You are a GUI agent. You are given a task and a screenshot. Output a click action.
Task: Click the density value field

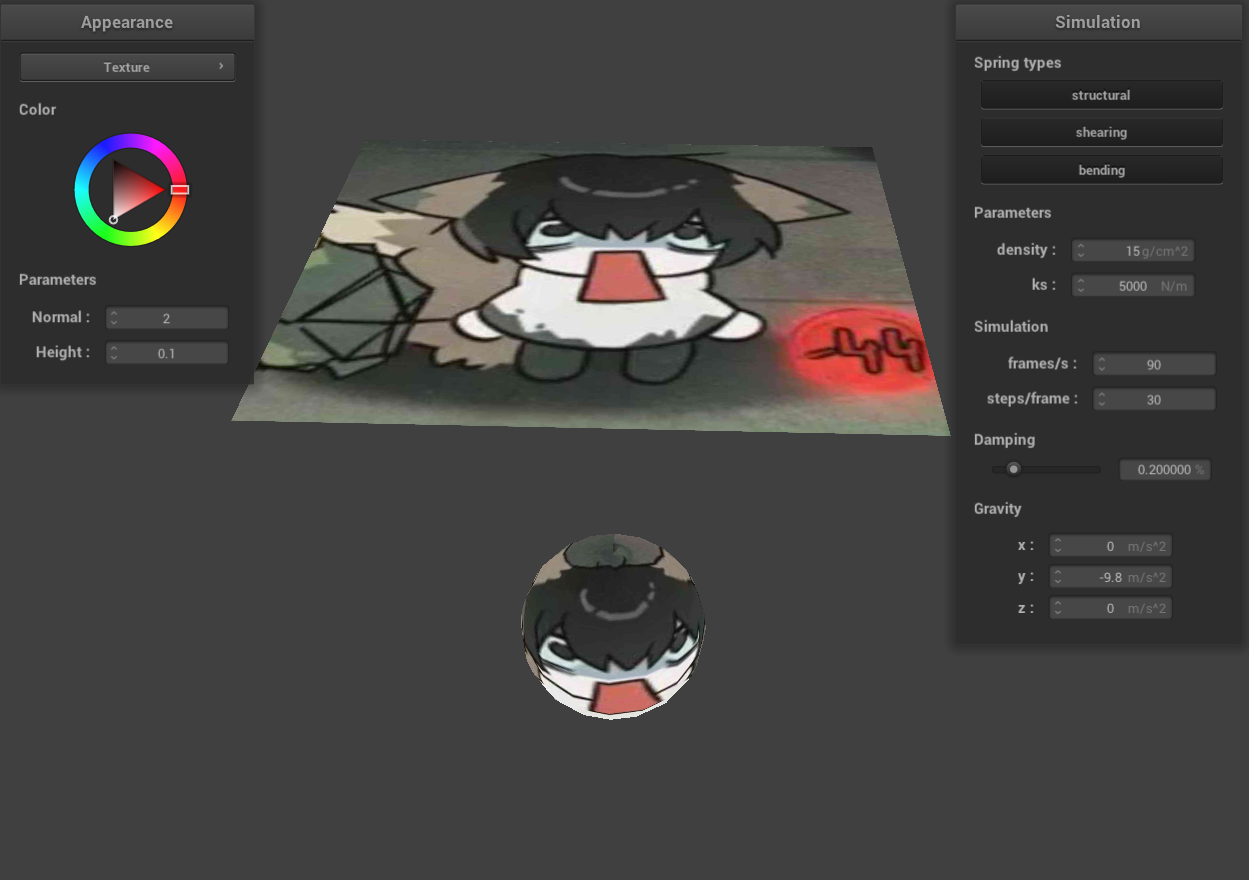(x=1133, y=251)
